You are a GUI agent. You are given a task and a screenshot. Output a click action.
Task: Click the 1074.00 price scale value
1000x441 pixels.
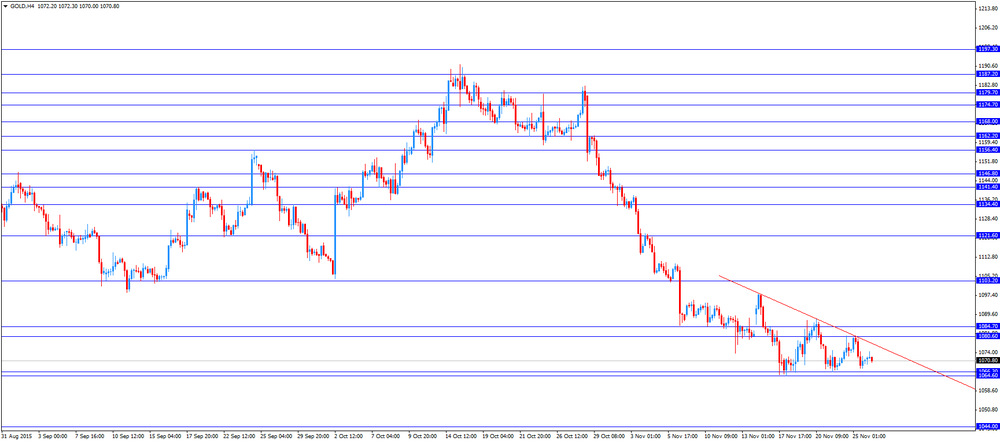(x=988, y=352)
